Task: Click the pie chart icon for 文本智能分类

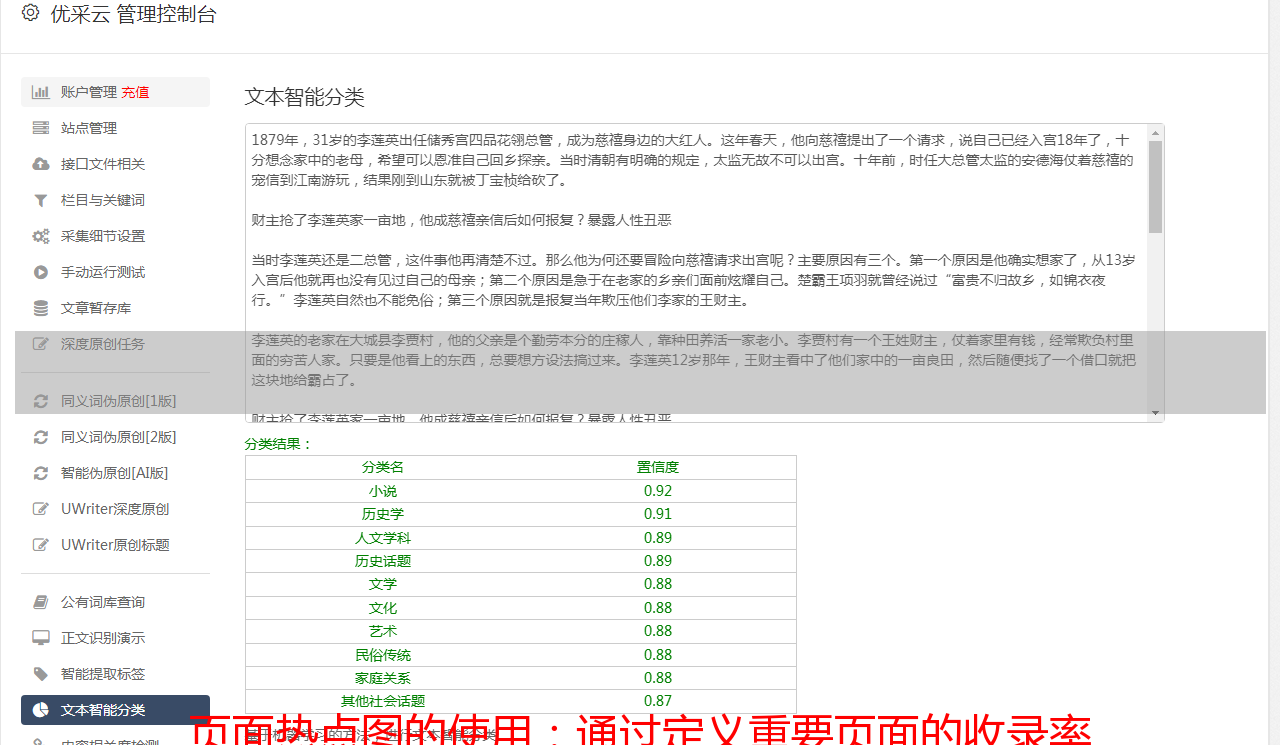Action: tap(41, 710)
